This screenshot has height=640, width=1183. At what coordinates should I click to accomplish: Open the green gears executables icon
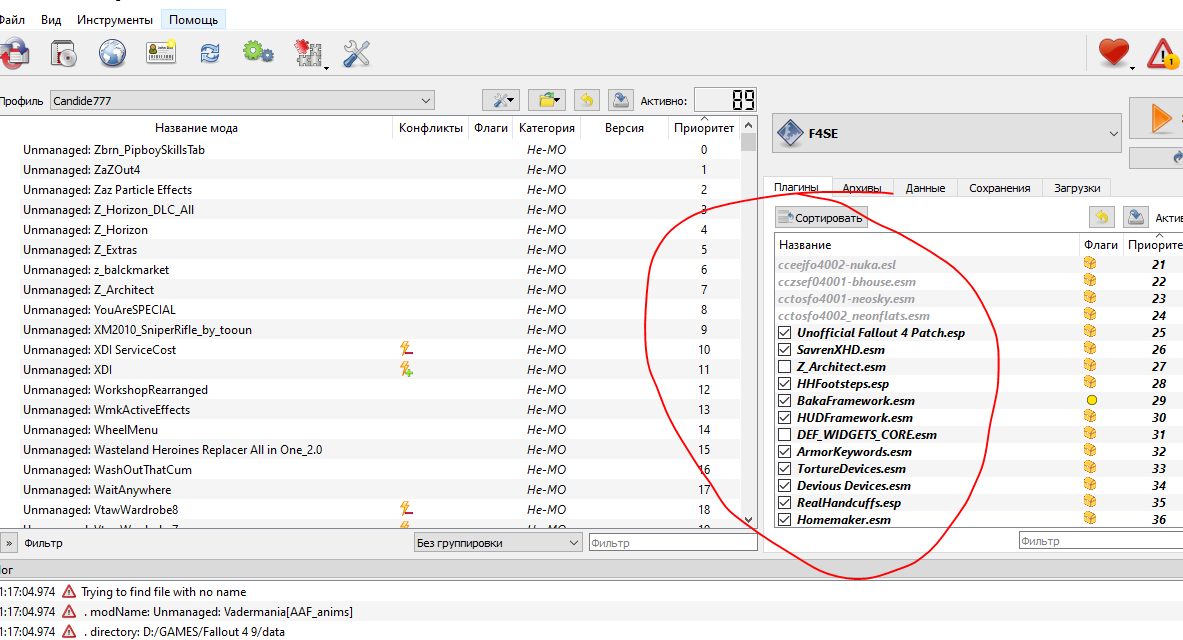(258, 54)
